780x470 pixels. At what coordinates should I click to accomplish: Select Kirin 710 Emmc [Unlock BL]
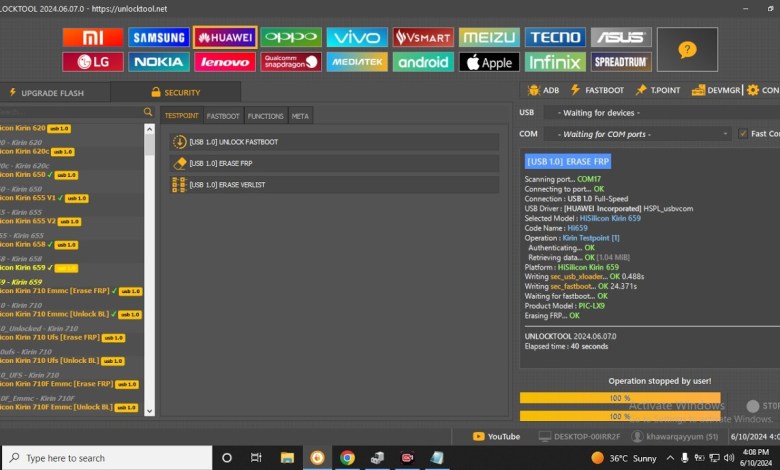tap(71, 314)
